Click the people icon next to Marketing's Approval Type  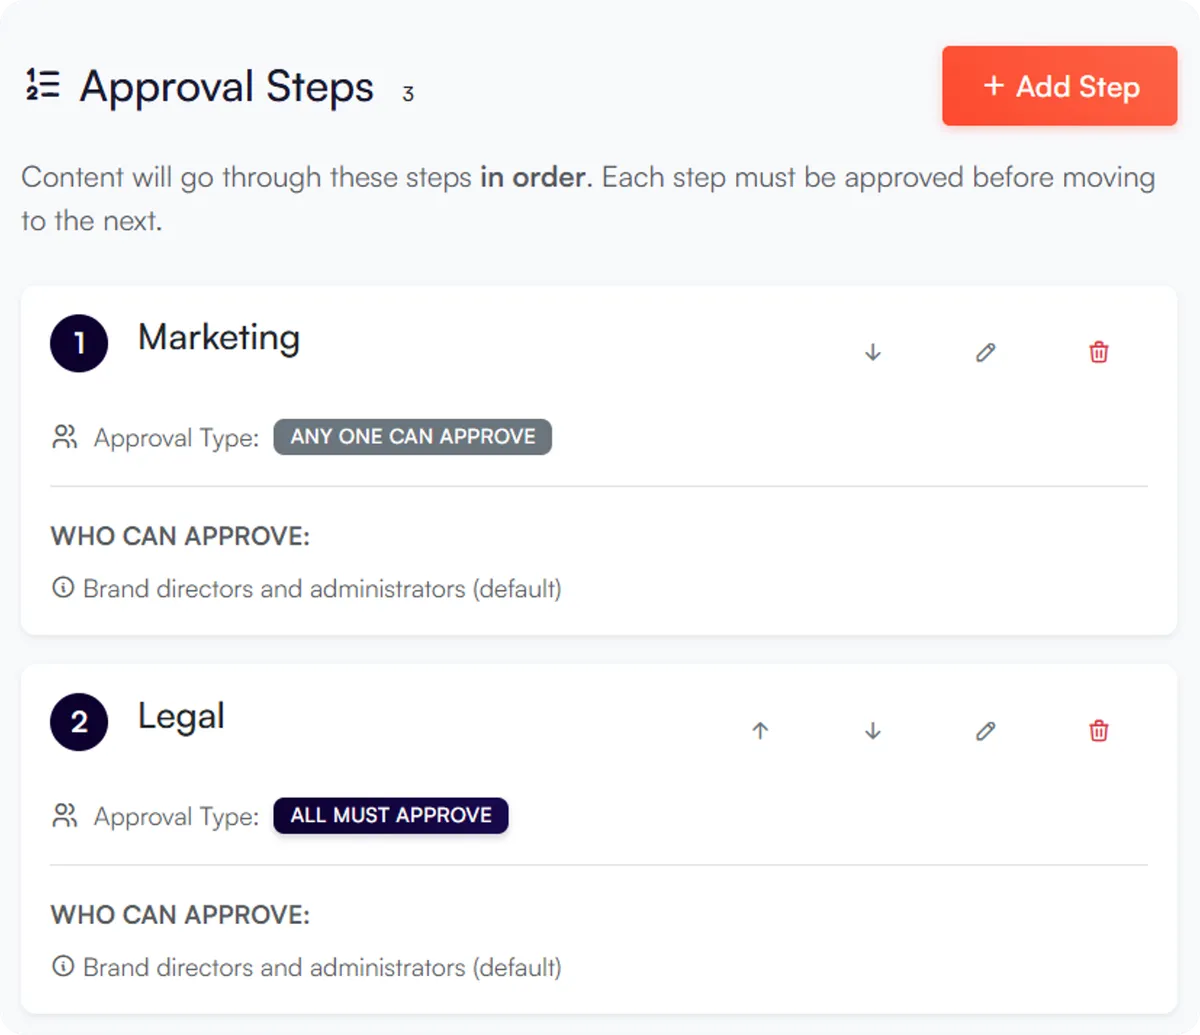[64, 437]
